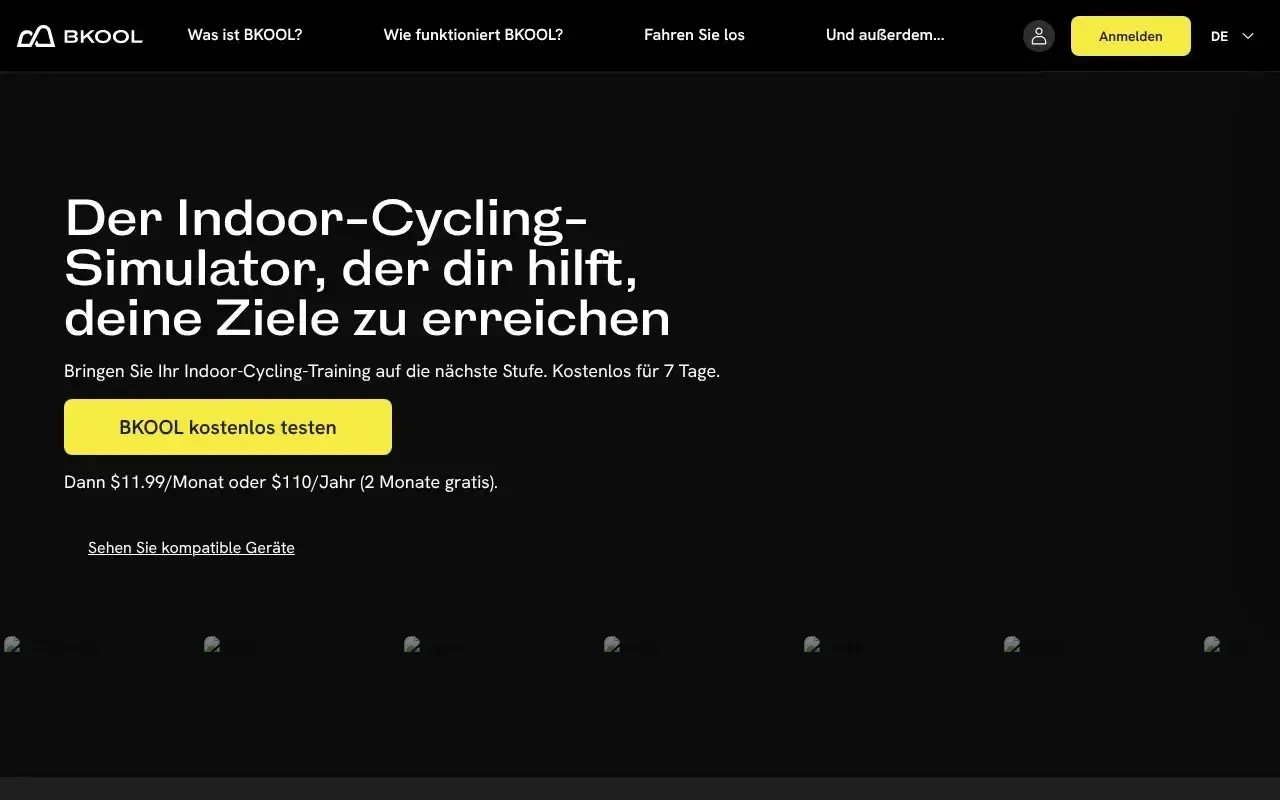Image resolution: width=1280 pixels, height=800 pixels.
Task: Click the third broken brand logo icon
Action: coord(410,646)
